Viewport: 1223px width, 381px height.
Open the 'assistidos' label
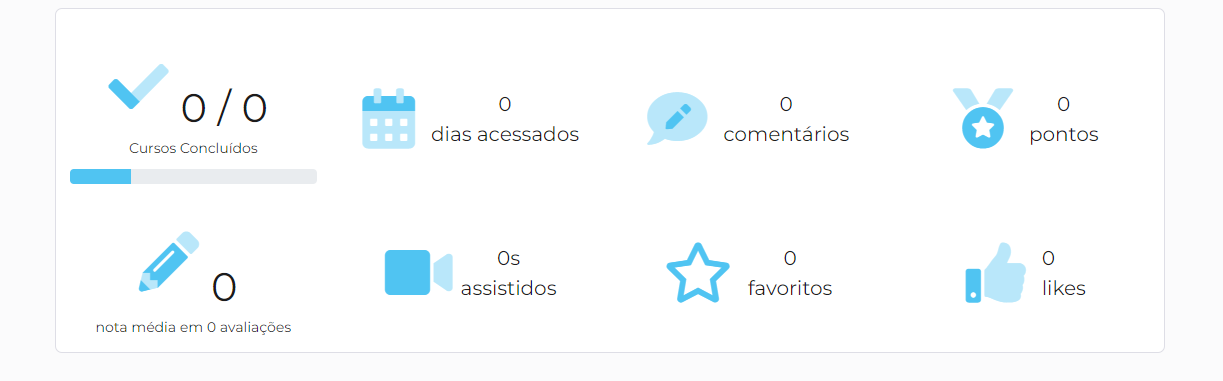(508, 289)
